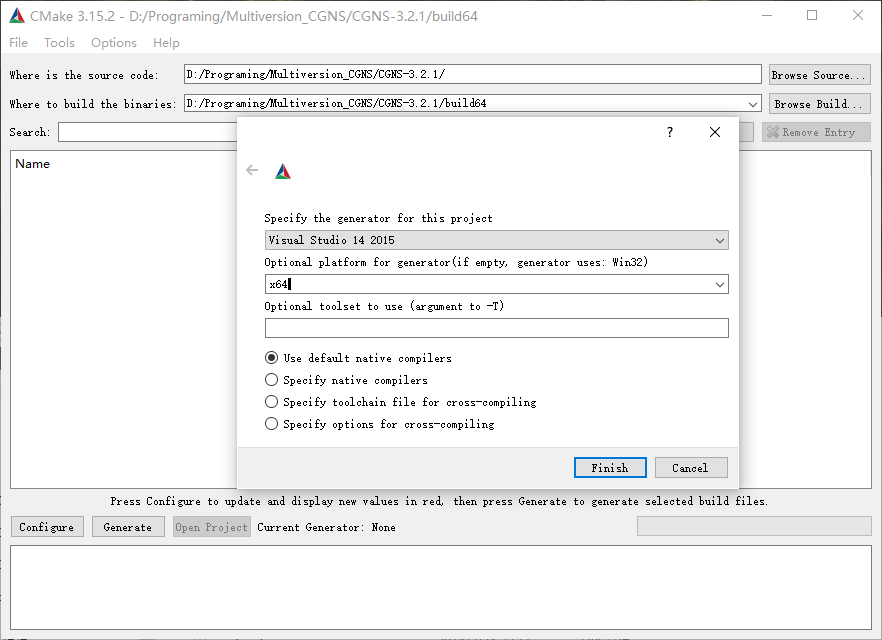Open the Tools menu

[x=60, y=43]
